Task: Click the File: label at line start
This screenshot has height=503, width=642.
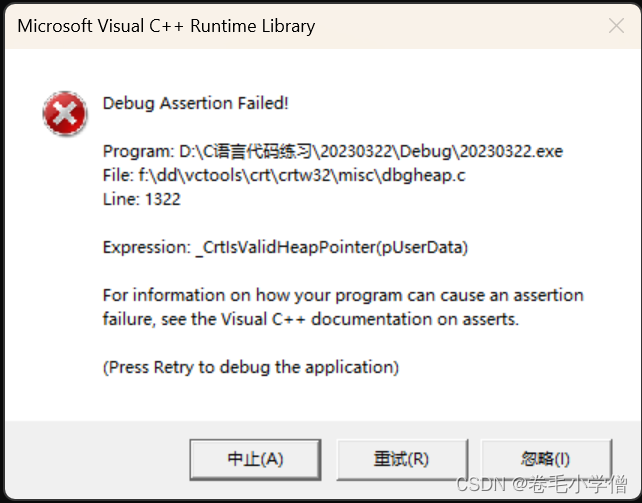Action: [x=118, y=175]
